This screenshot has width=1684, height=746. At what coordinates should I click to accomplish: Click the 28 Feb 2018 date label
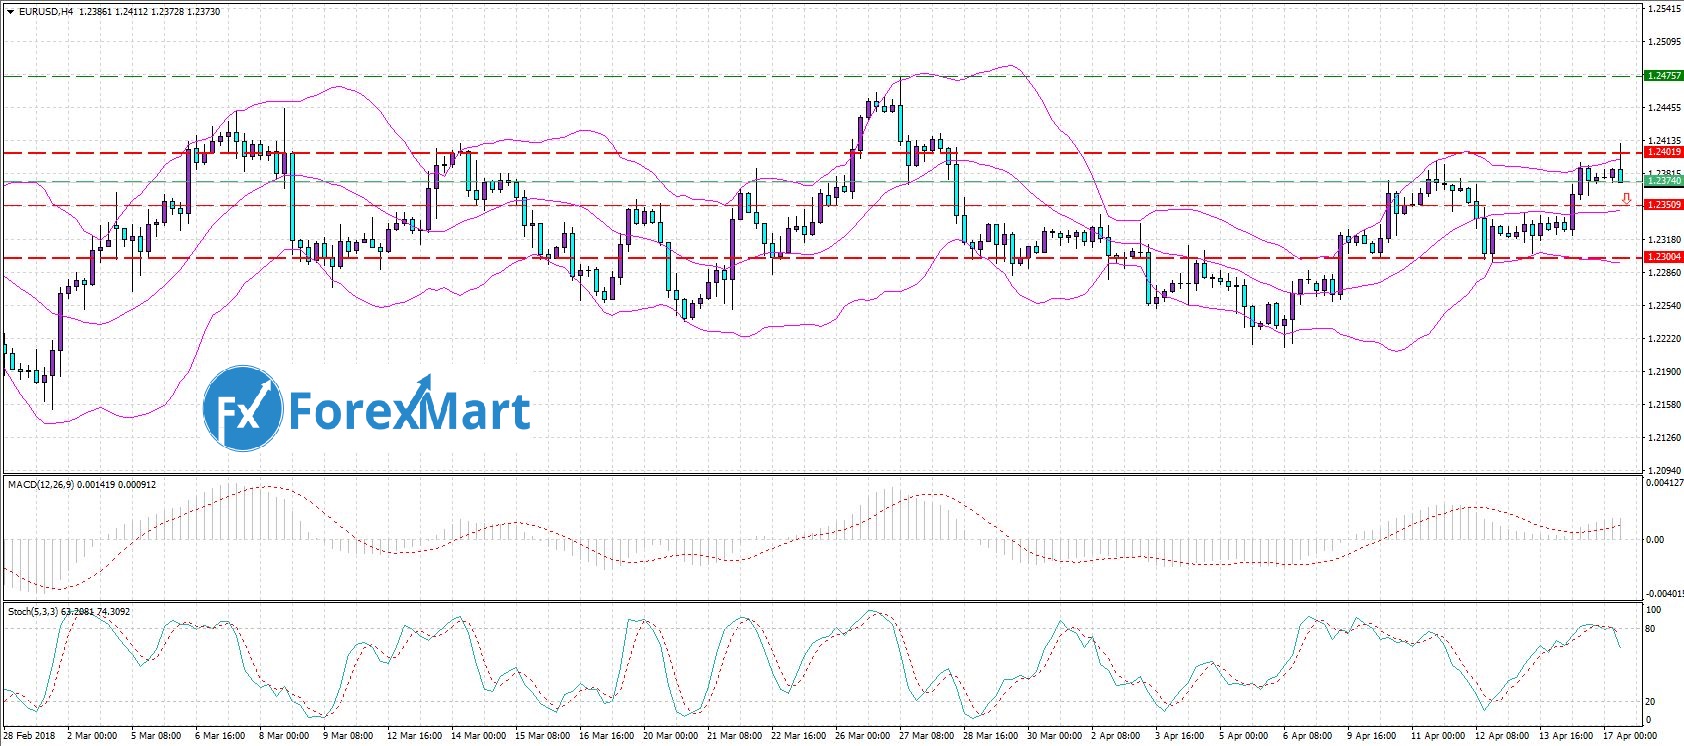[29, 736]
